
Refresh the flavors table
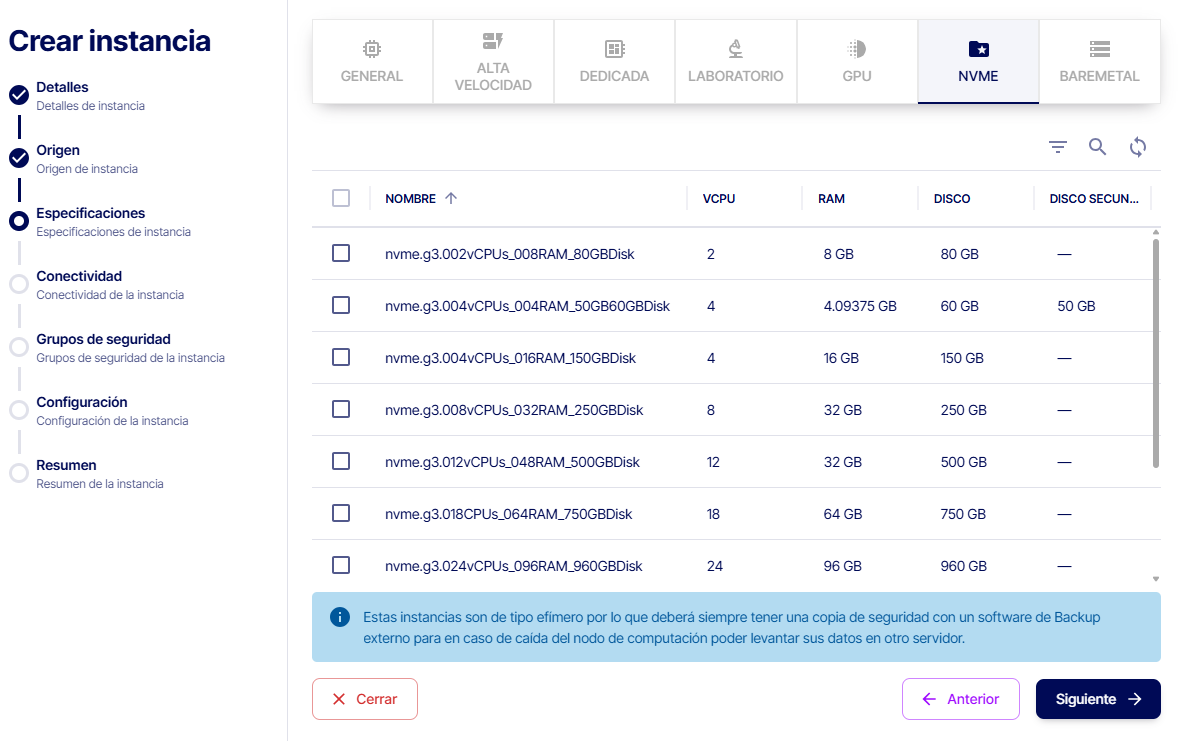point(1138,147)
